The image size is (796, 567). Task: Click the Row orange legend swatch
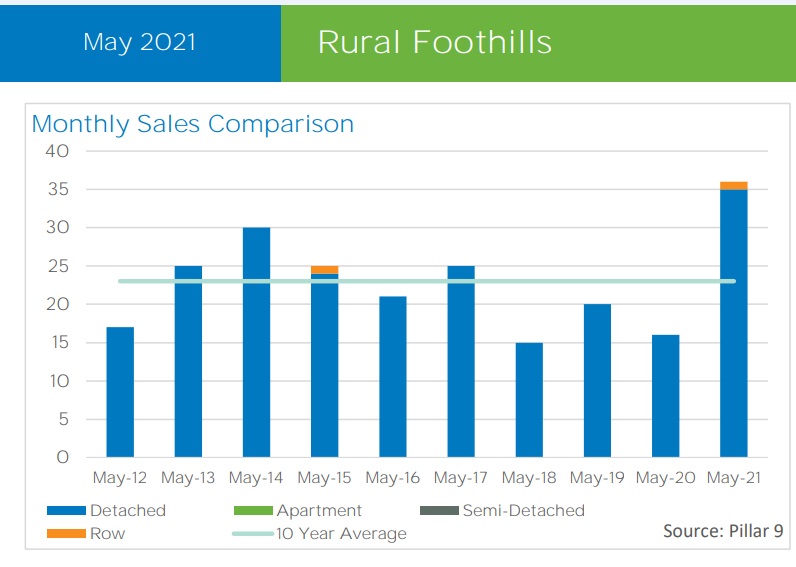tap(66, 533)
